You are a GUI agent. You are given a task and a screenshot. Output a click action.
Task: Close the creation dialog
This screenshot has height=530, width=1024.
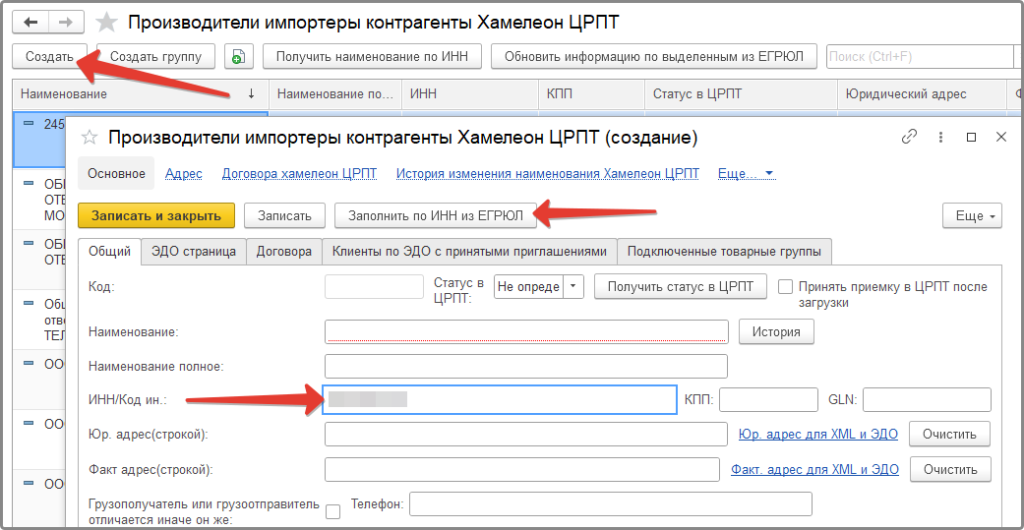(x=1001, y=137)
